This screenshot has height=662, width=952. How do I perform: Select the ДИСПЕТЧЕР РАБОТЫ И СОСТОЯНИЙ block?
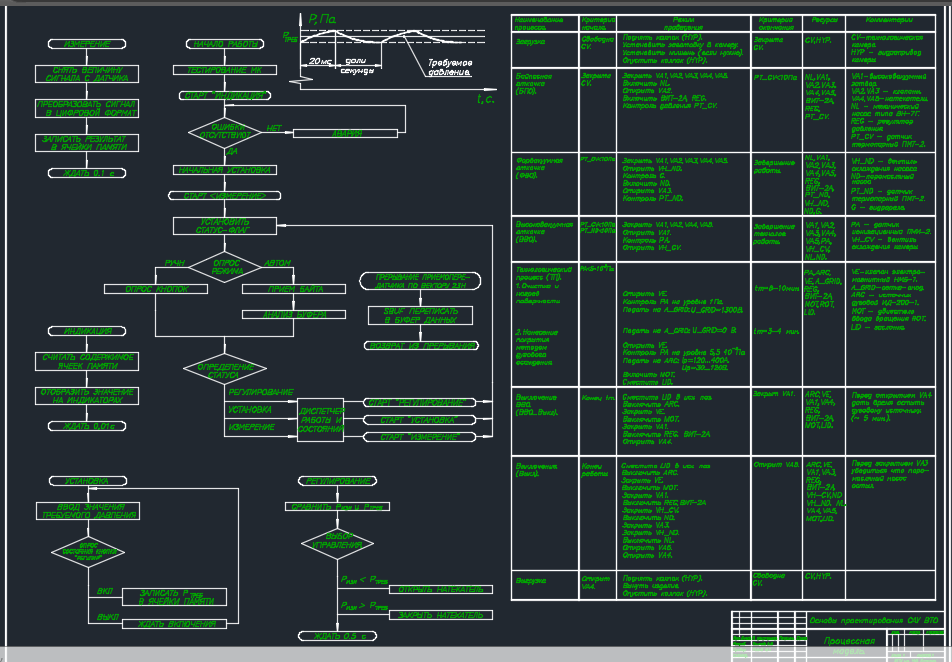tap(321, 420)
